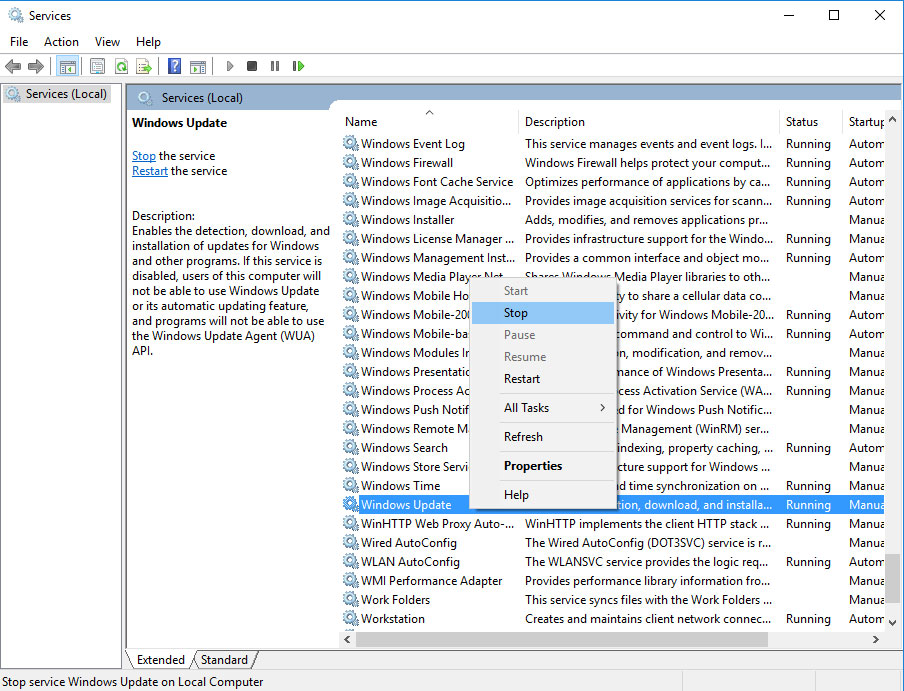This screenshot has width=904, height=691.
Task: Click the horizontal scrollbar left arrow
Action: point(348,639)
